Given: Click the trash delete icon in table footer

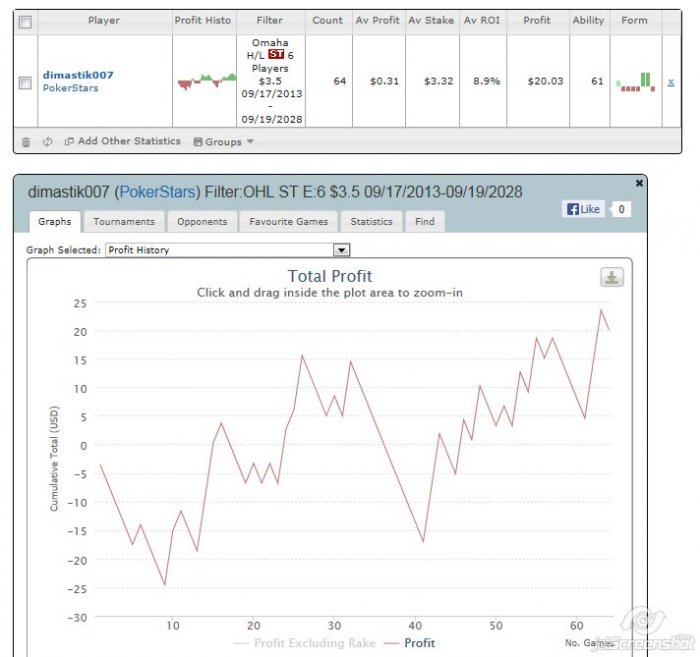Looking at the screenshot, I should 26,142.
